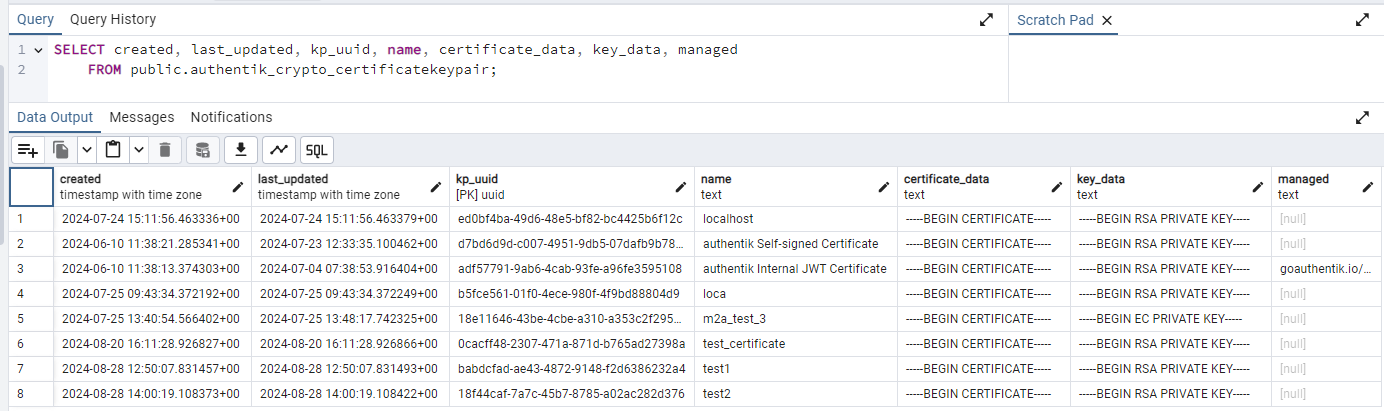Click the SQL toolbar button
The width and height of the screenshot is (1384, 411).
tap(317, 150)
